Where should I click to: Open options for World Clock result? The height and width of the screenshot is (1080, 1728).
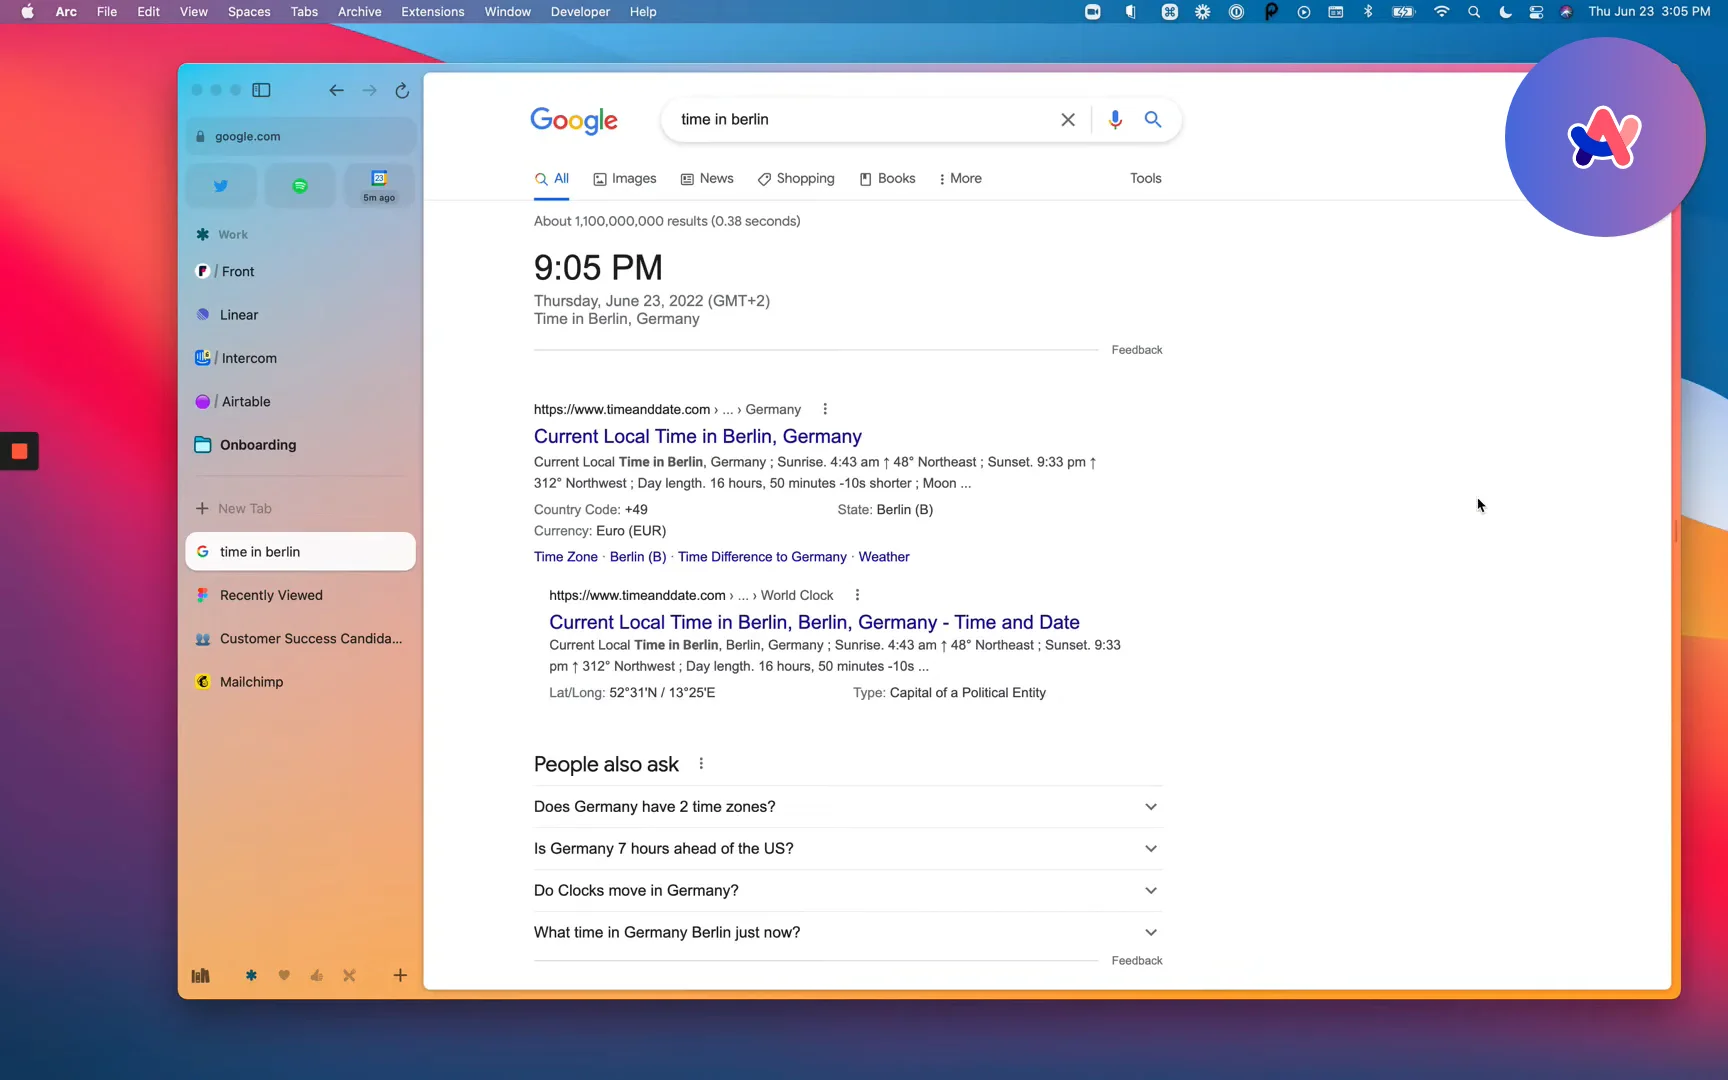pos(857,595)
